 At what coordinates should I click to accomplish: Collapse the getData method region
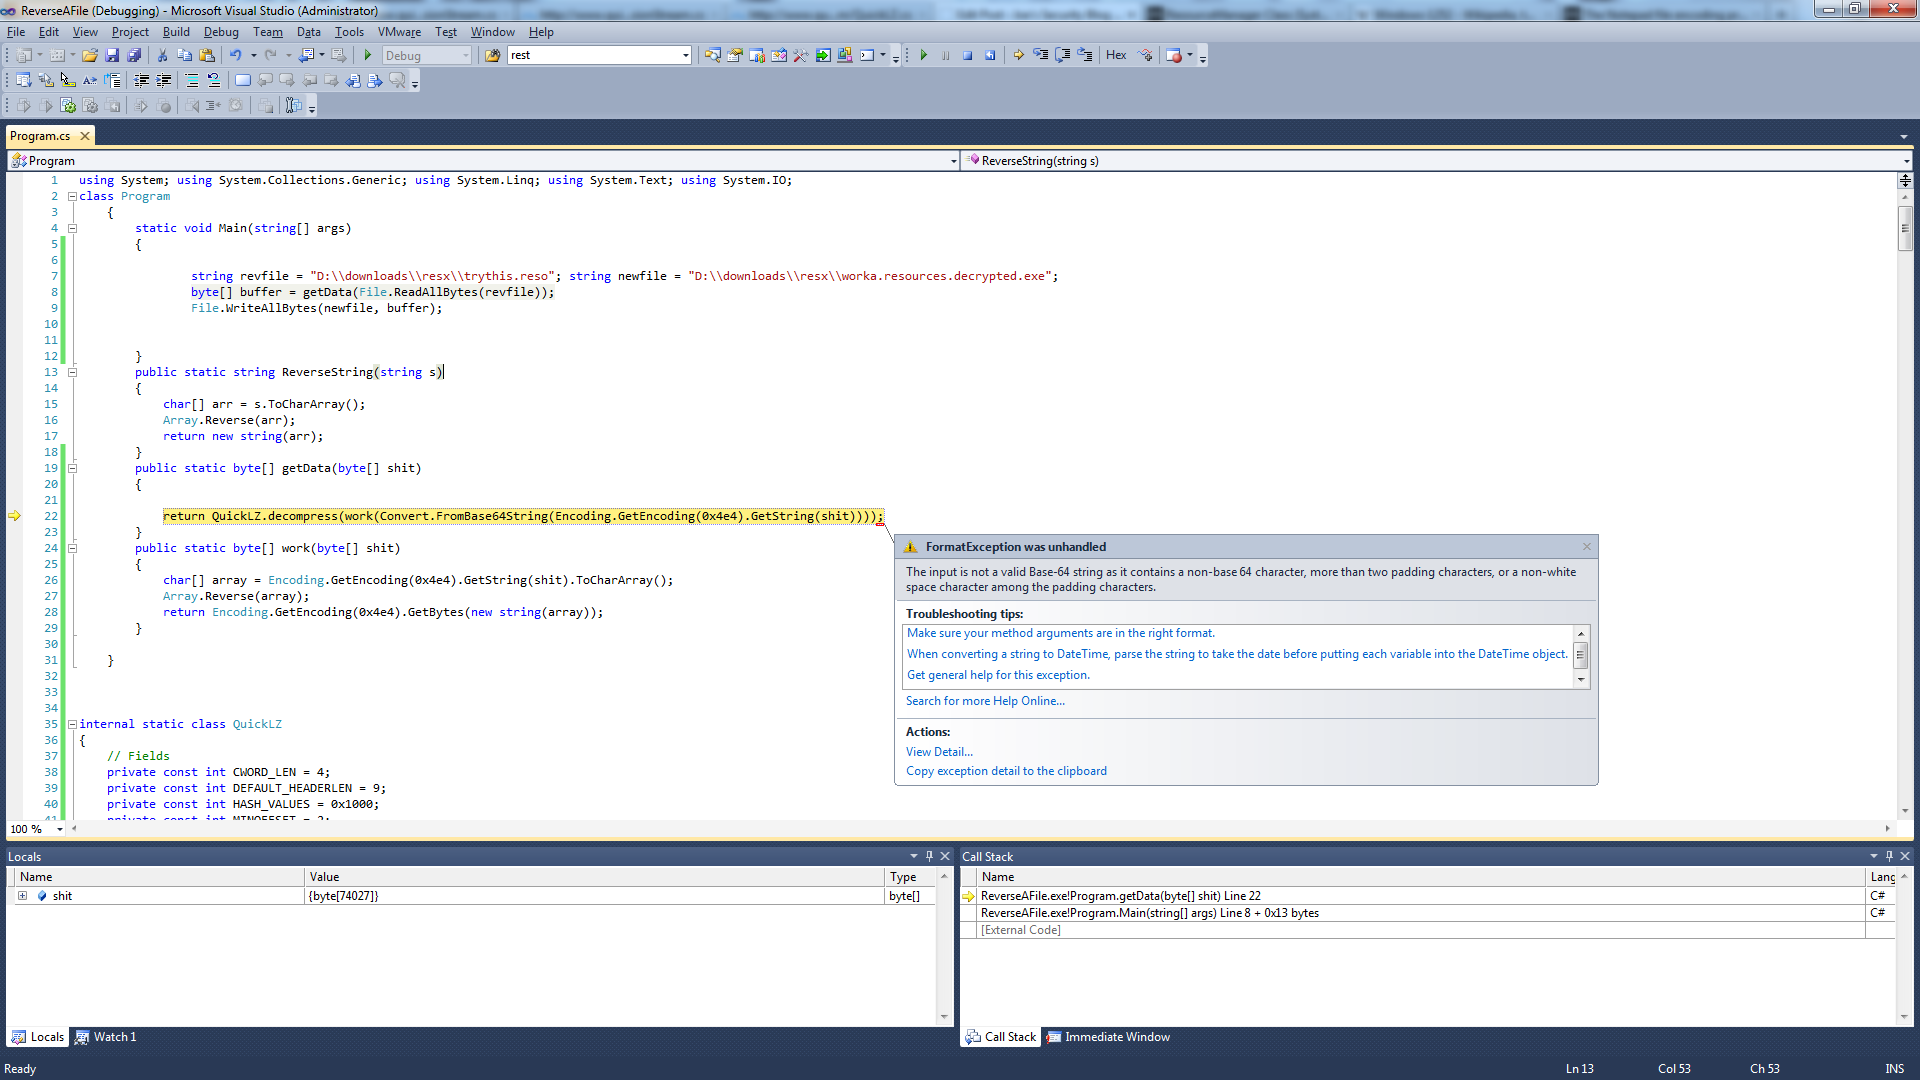point(72,468)
